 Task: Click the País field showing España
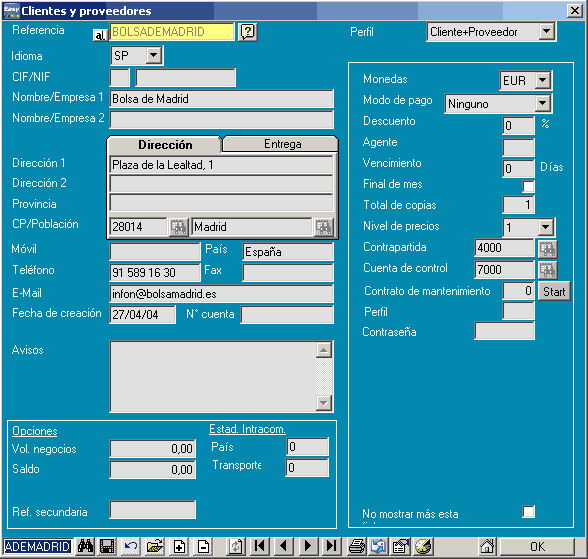pyautogui.click(x=288, y=252)
